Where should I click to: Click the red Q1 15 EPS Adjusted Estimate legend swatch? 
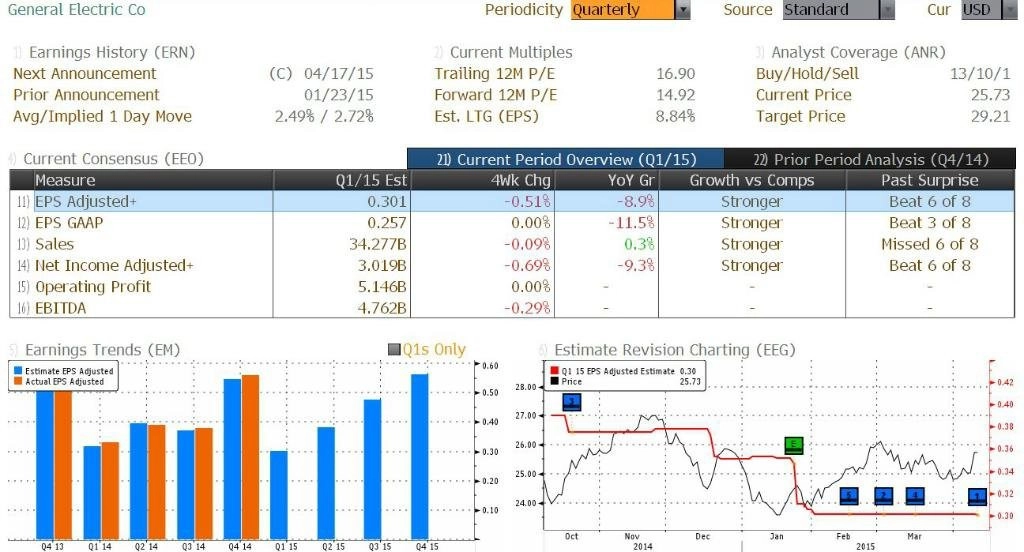(x=554, y=370)
